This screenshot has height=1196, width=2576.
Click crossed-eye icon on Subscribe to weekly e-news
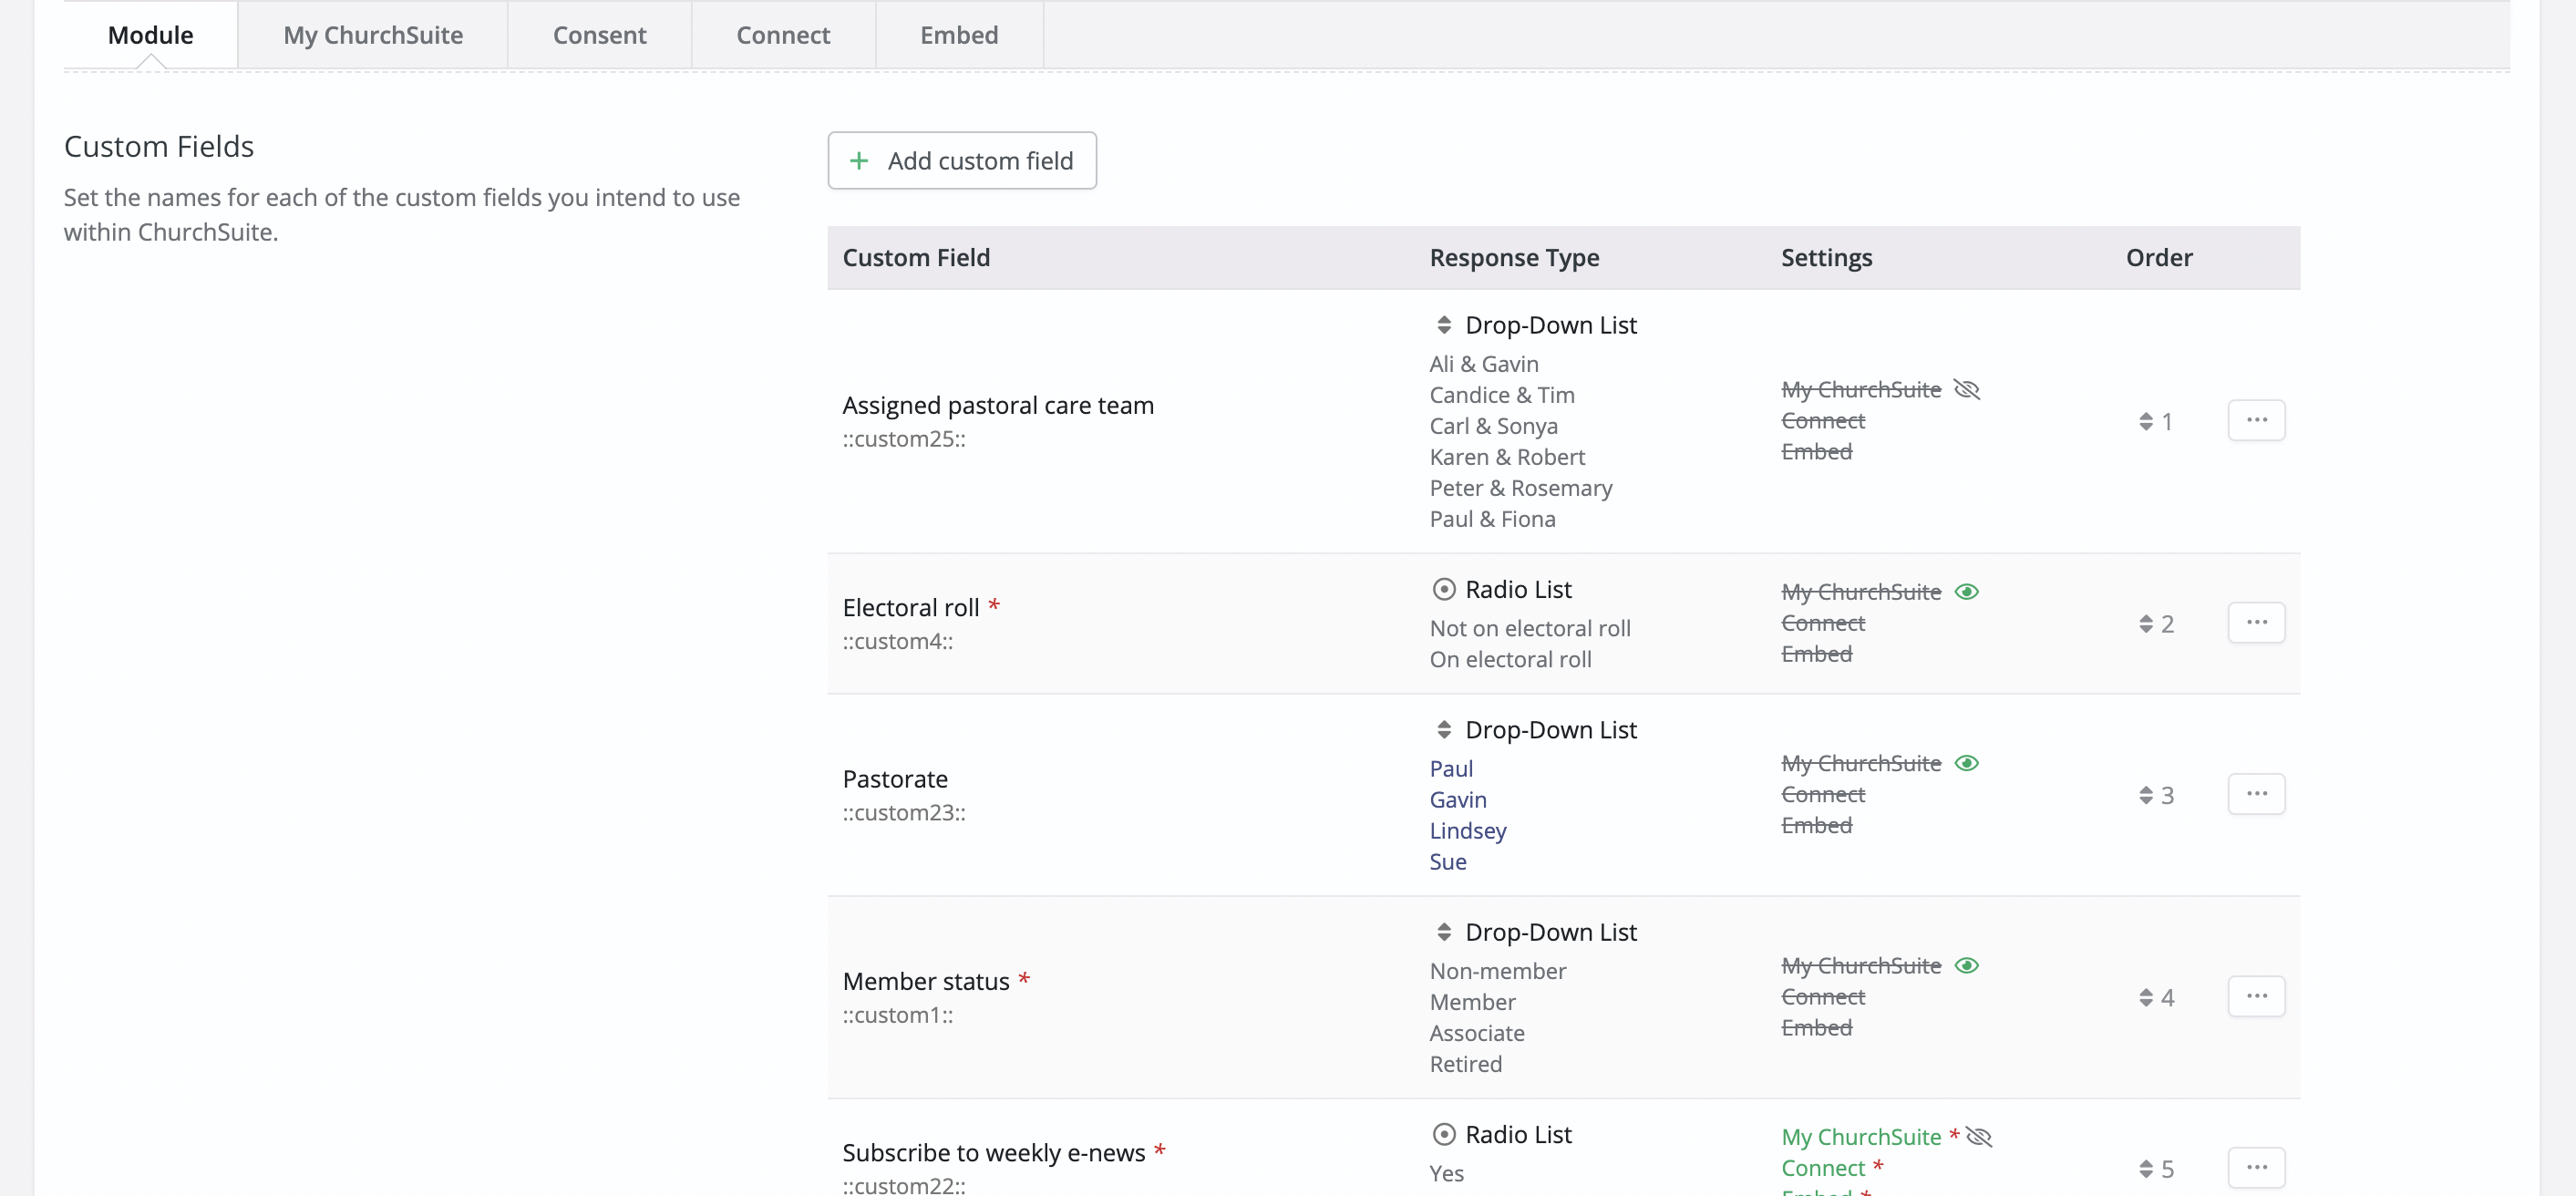pyautogui.click(x=1978, y=1136)
